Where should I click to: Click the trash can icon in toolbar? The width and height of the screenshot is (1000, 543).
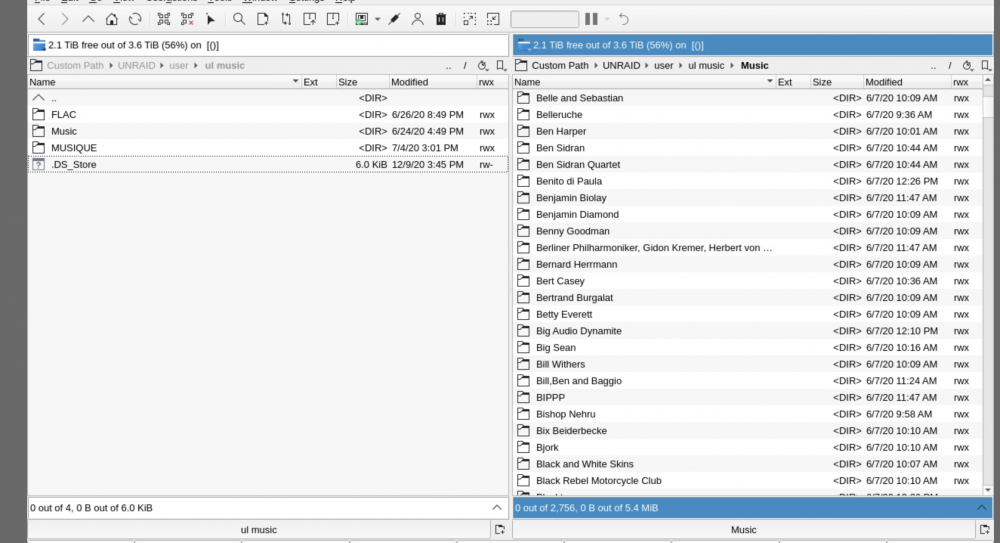coord(441,19)
